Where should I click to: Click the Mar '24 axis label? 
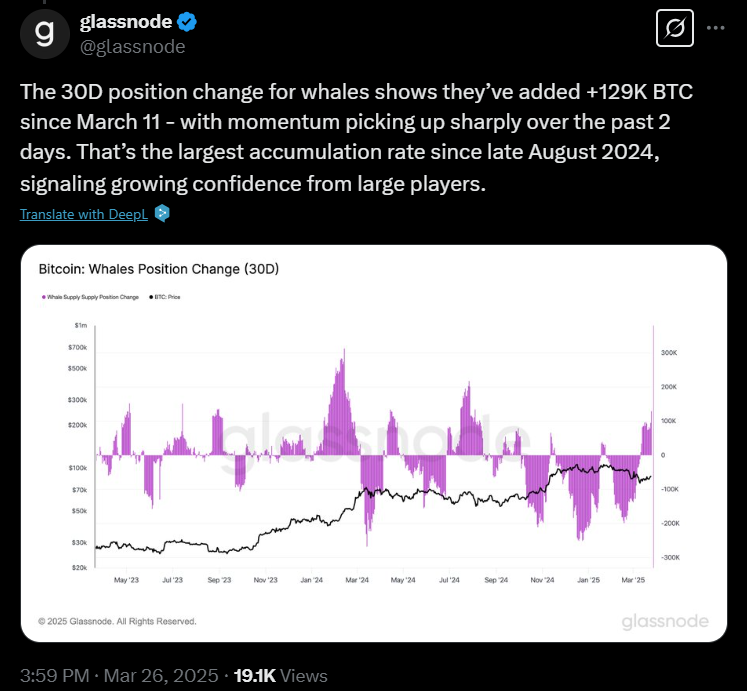click(x=357, y=580)
